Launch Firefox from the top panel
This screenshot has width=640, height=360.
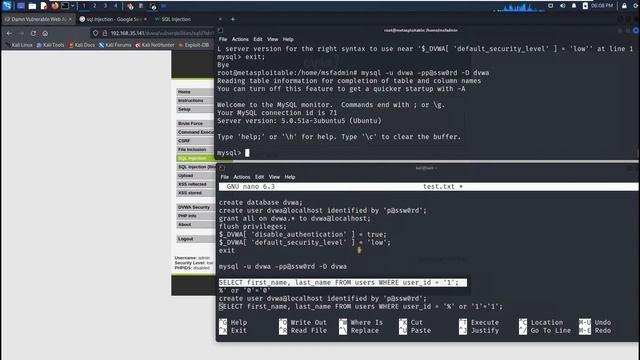coord(55,6)
